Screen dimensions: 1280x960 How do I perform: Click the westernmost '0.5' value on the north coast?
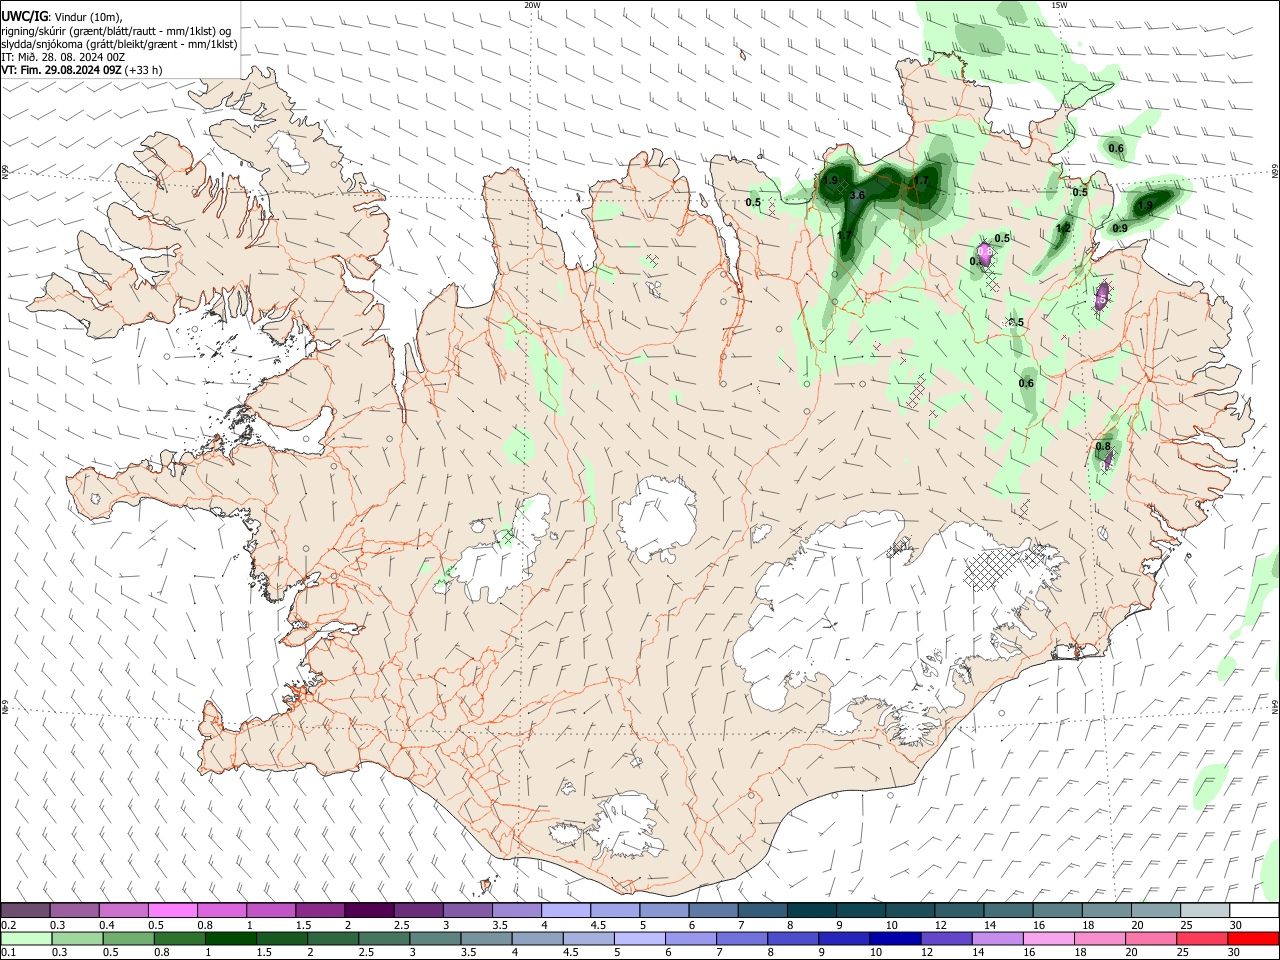coord(753,203)
